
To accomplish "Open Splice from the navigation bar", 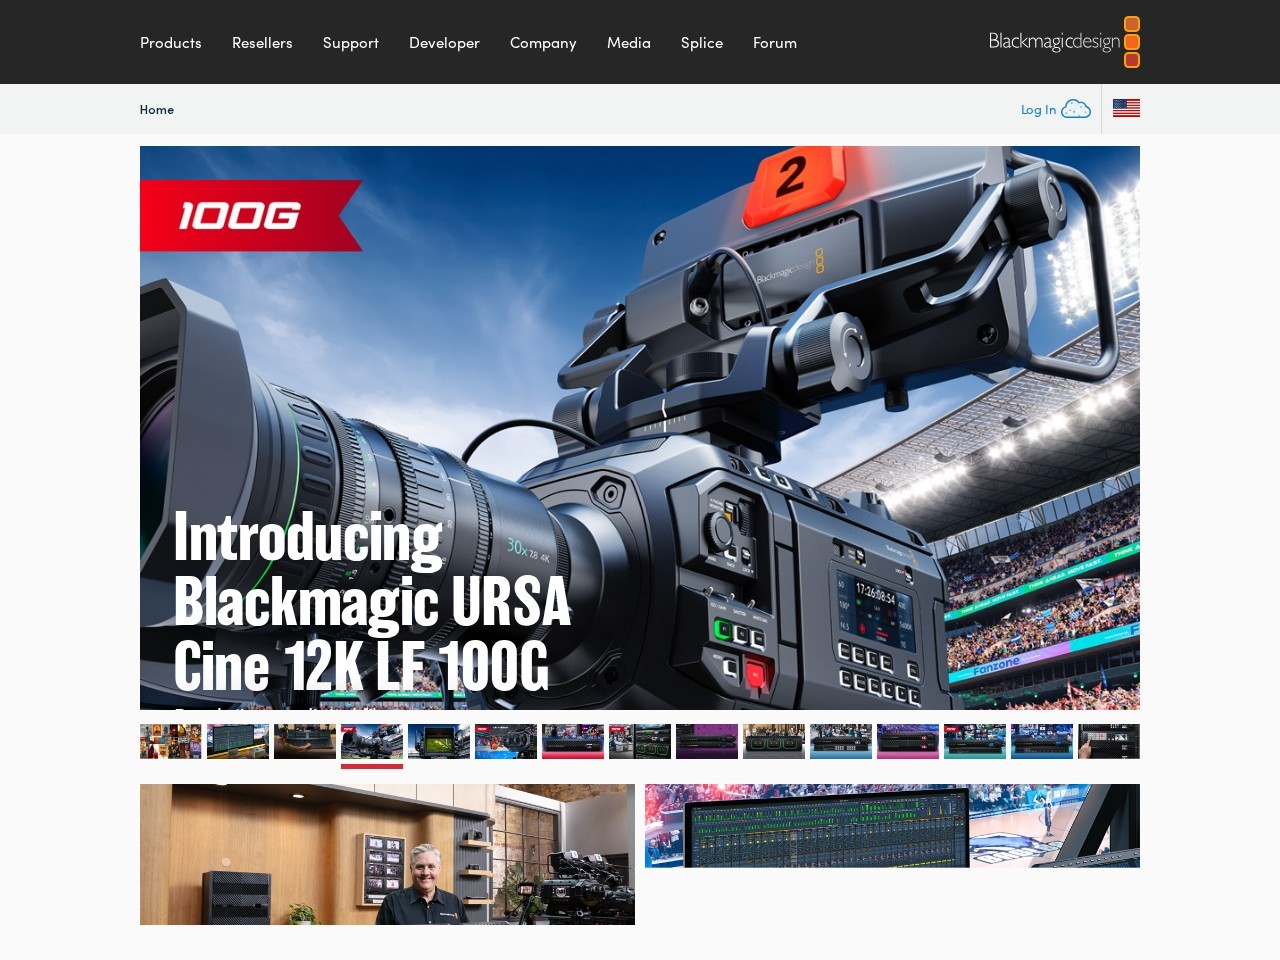I will [702, 43].
